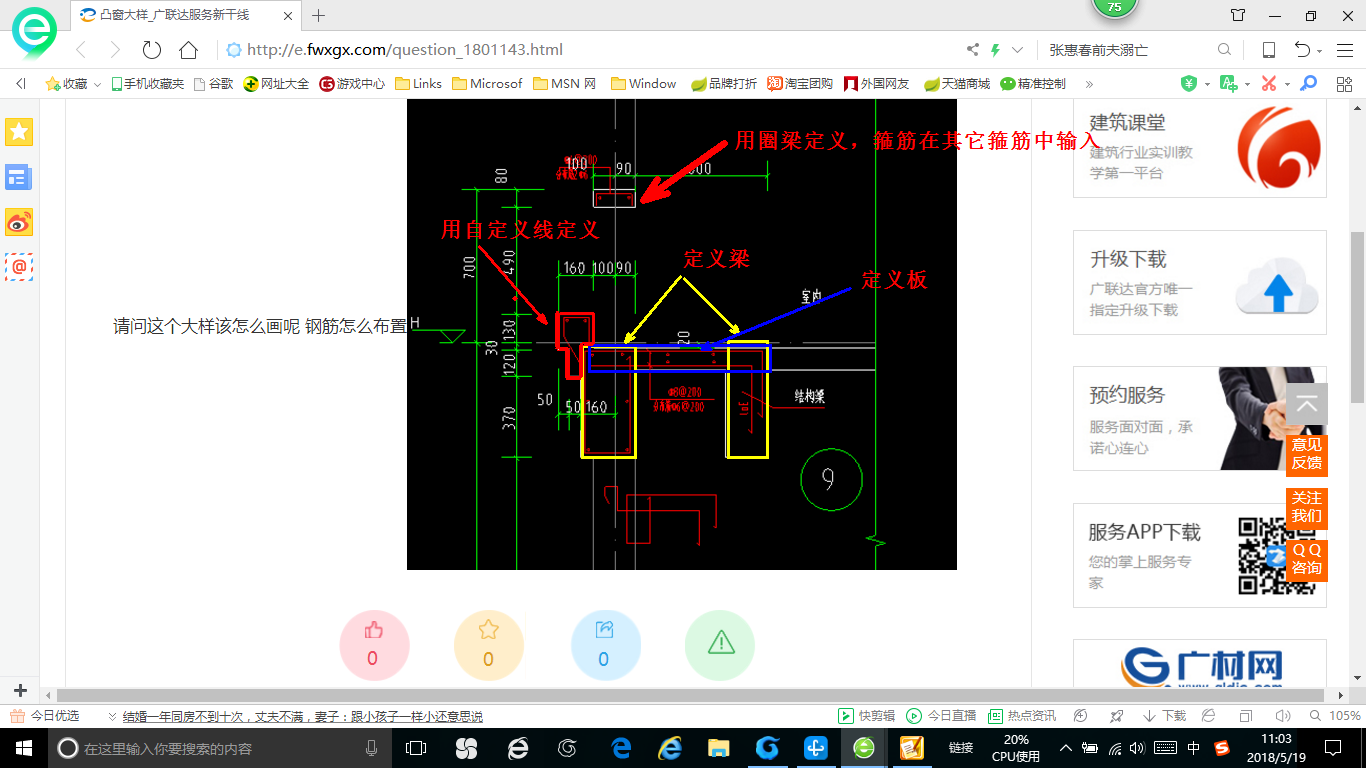Screen dimensions: 1366x768
Task: Open the 预约服务 card
Action: tap(1200, 418)
